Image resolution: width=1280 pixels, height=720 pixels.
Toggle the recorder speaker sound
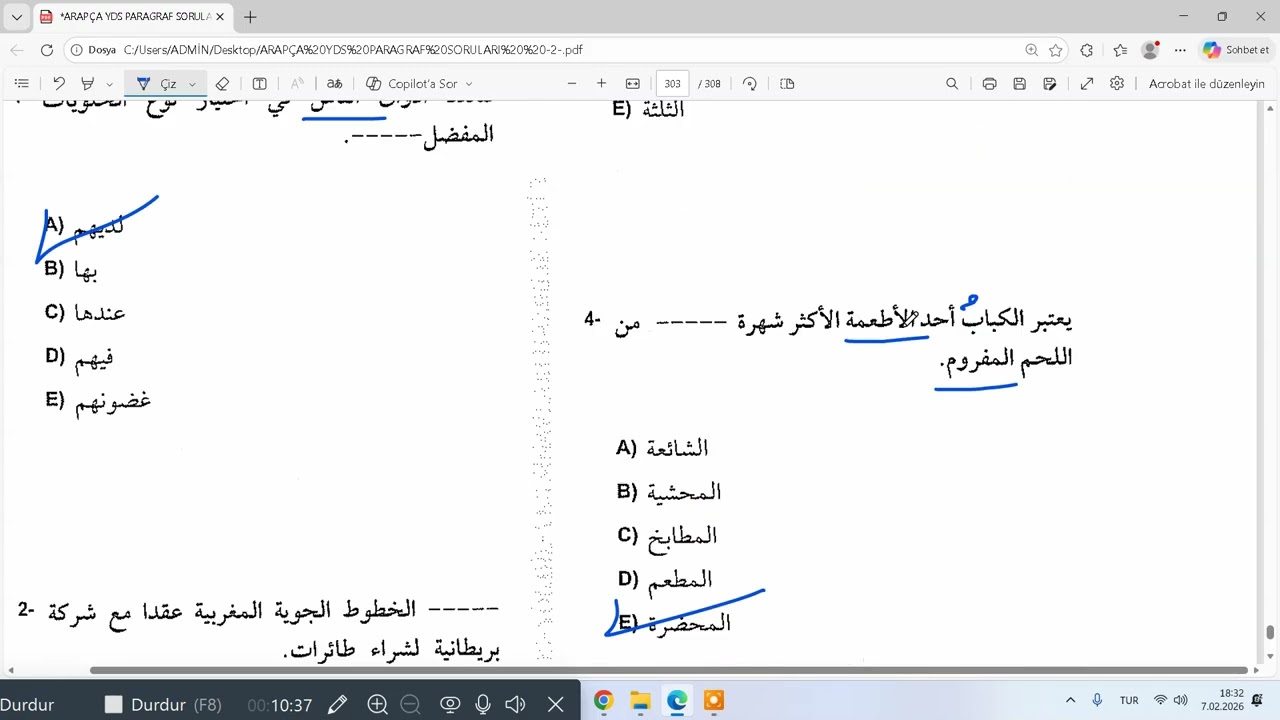pyautogui.click(x=515, y=705)
